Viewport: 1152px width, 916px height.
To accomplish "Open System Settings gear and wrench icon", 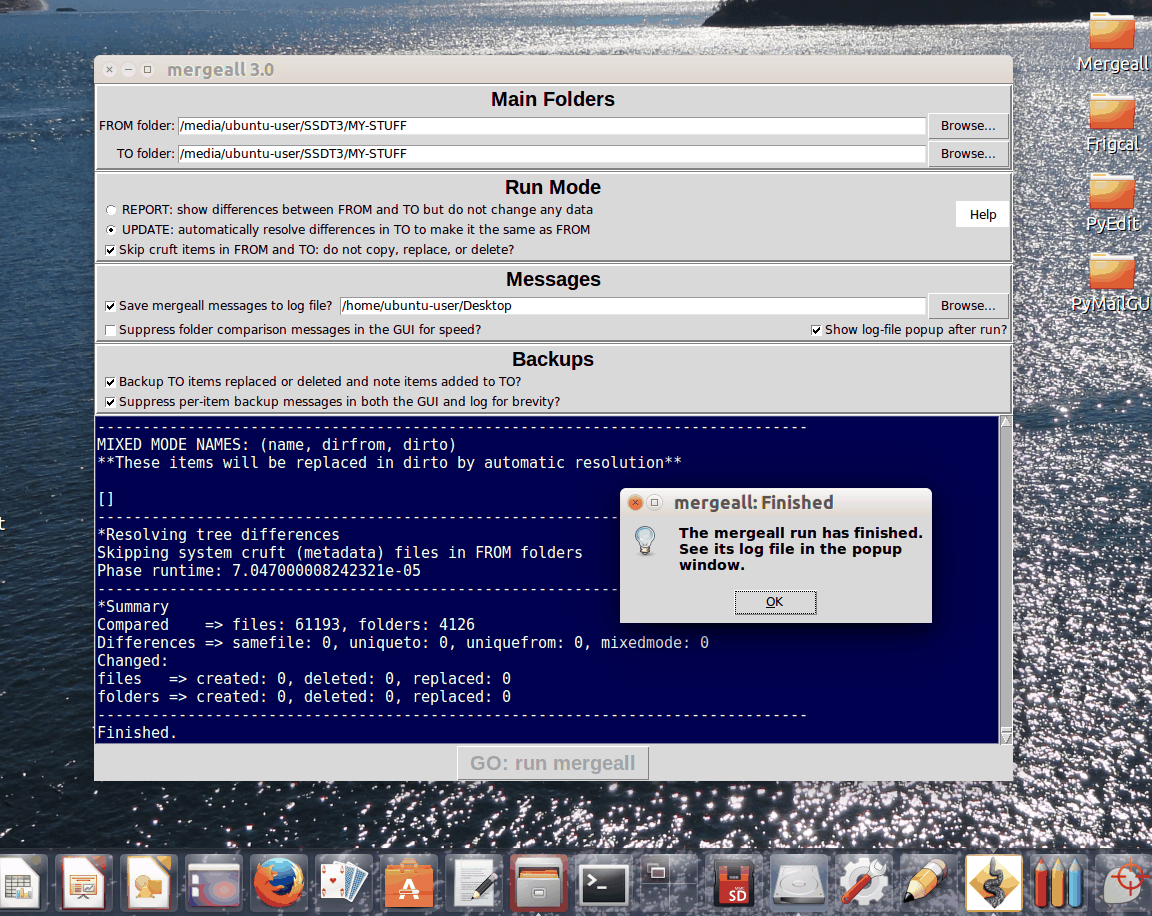I will click(863, 882).
